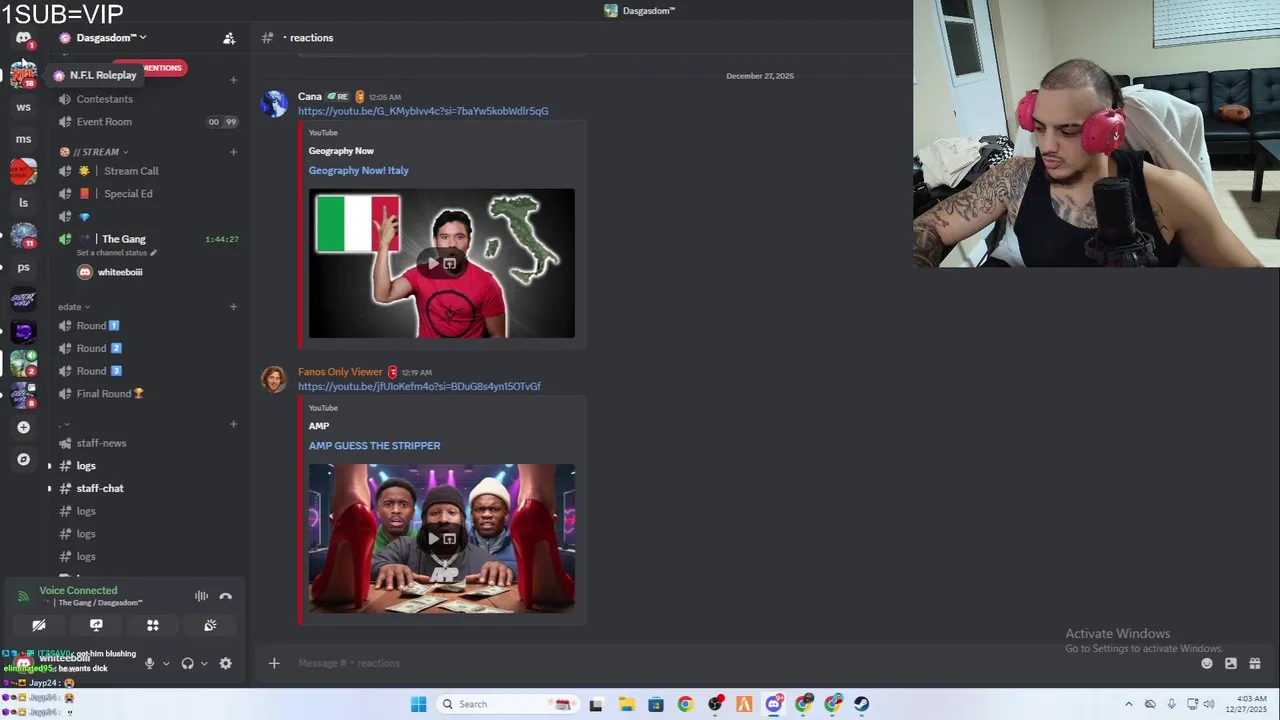Open the voice connection signal details icon
This screenshot has height=720, width=1280.
click(23, 596)
